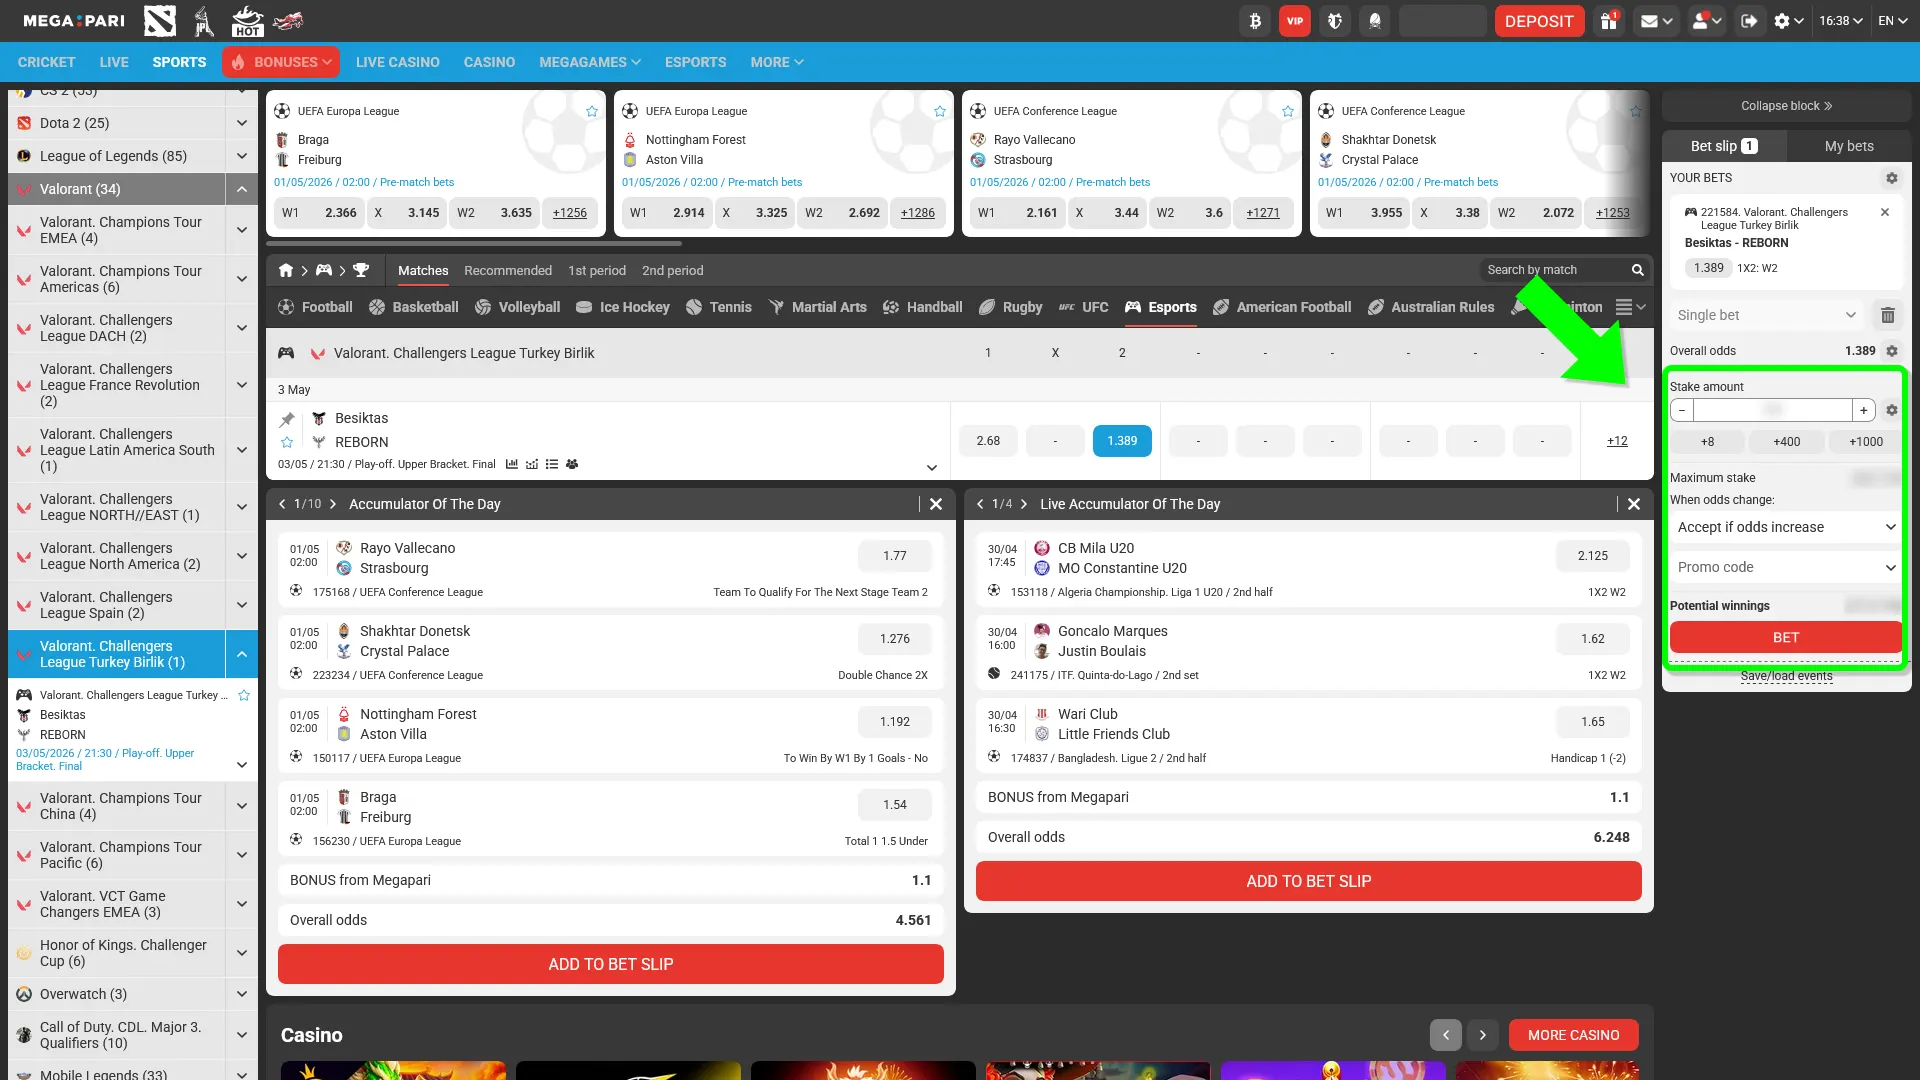Open the CRICKET menu item
This screenshot has width=1920, height=1080.
coord(46,62)
